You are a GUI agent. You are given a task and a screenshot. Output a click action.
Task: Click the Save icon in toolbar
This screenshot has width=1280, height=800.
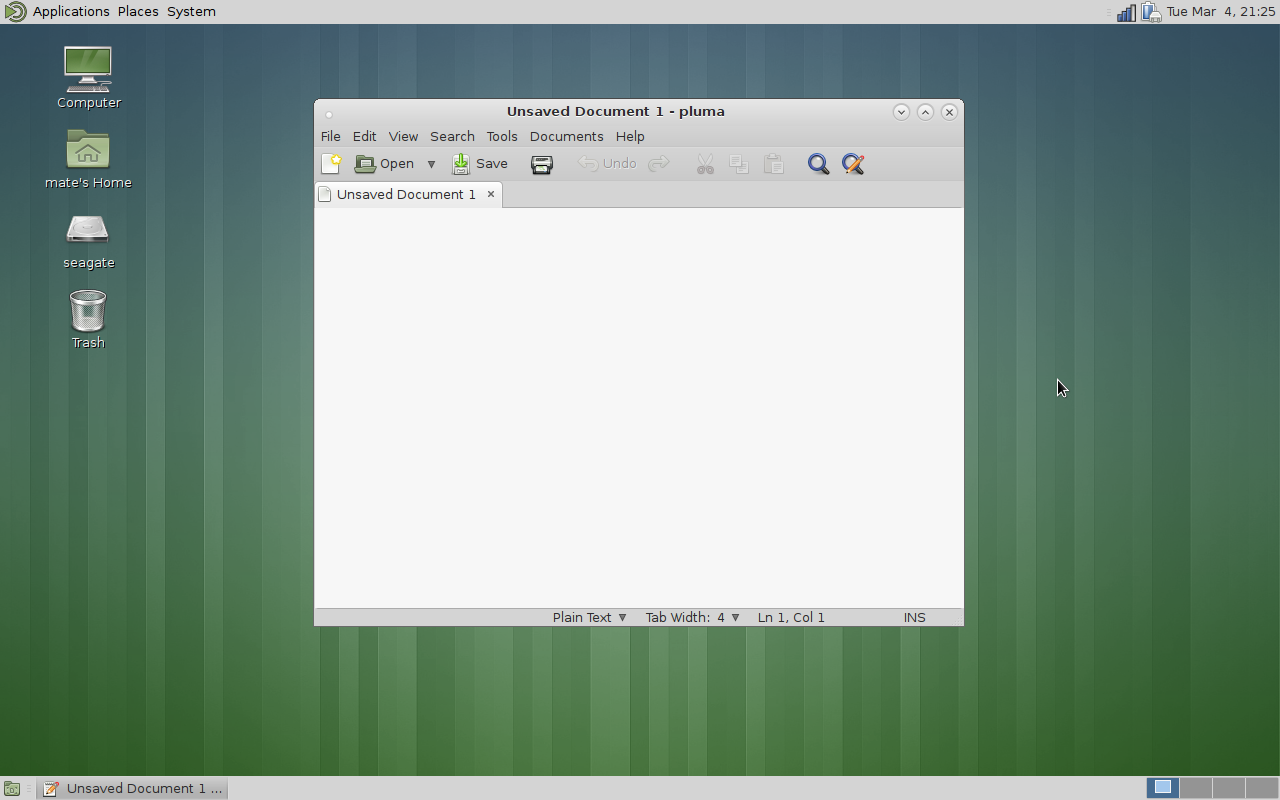(480, 164)
